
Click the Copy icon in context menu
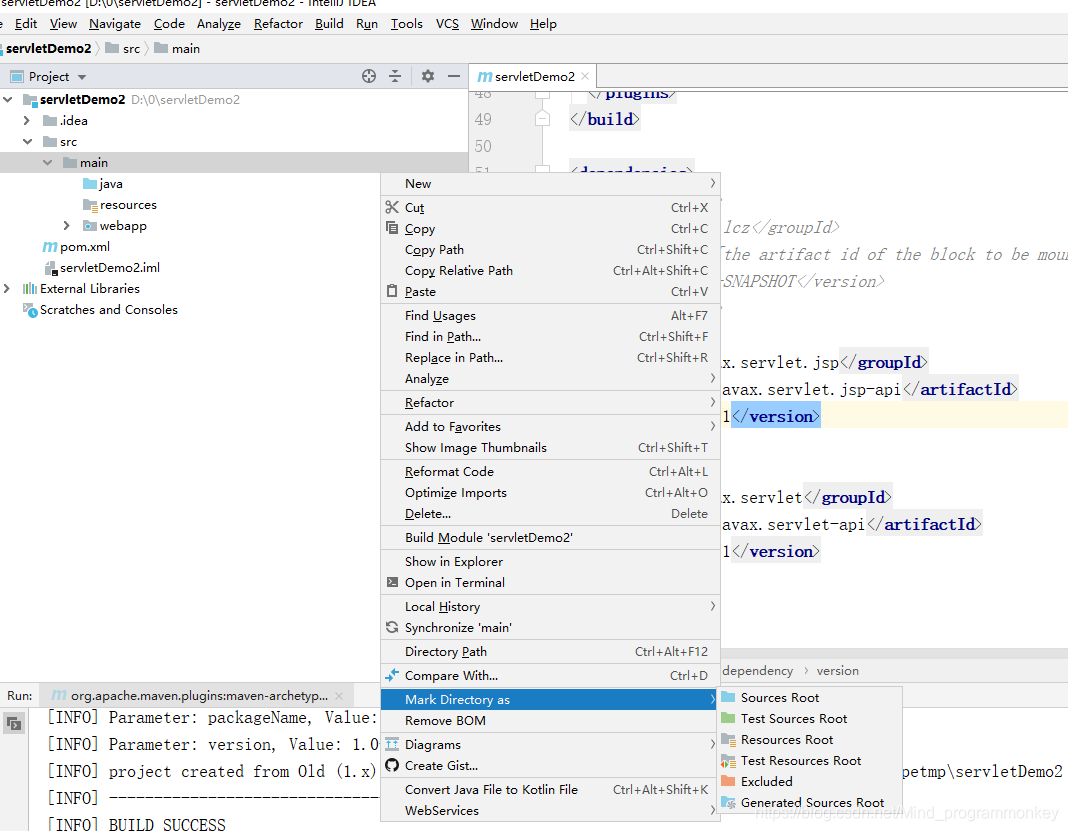pos(392,228)
